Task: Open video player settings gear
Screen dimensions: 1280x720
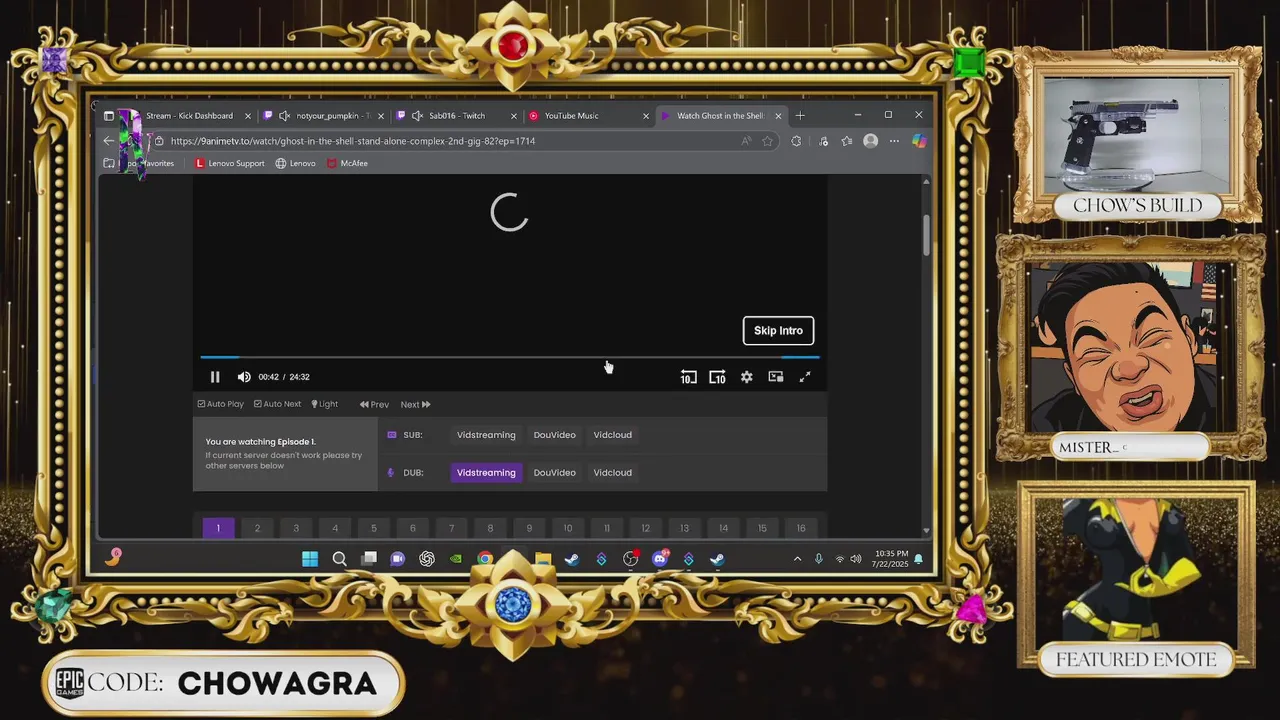Action: pos(747,377)
